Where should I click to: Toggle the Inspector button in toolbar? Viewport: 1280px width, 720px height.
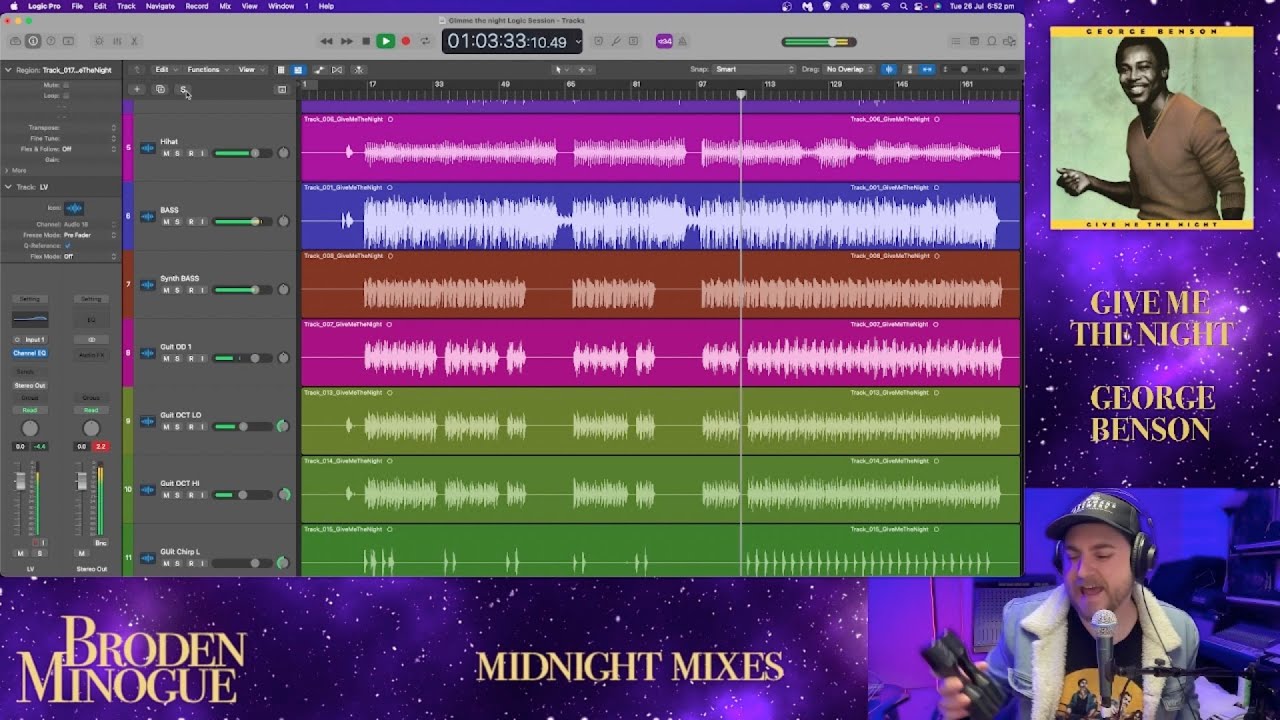tap(33, 41)
